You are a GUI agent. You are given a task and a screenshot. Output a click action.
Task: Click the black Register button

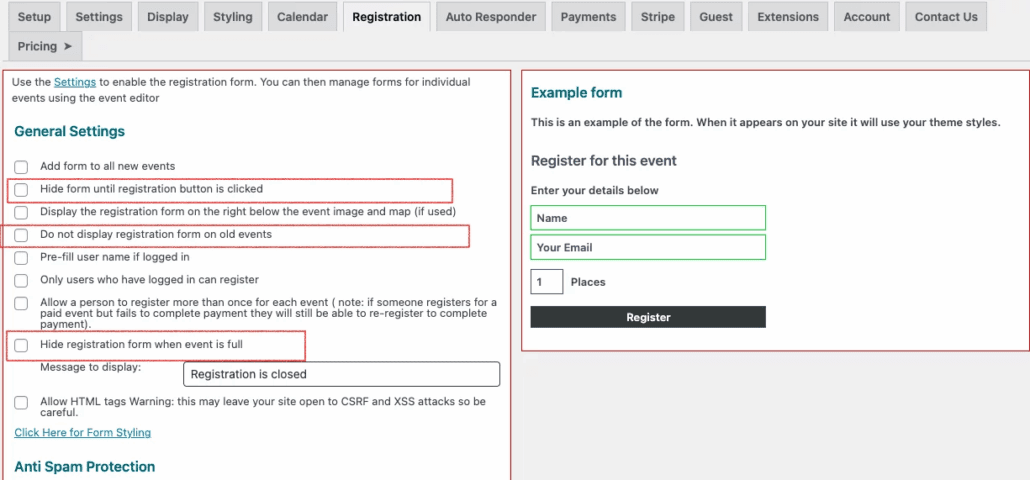coord(648,317)
